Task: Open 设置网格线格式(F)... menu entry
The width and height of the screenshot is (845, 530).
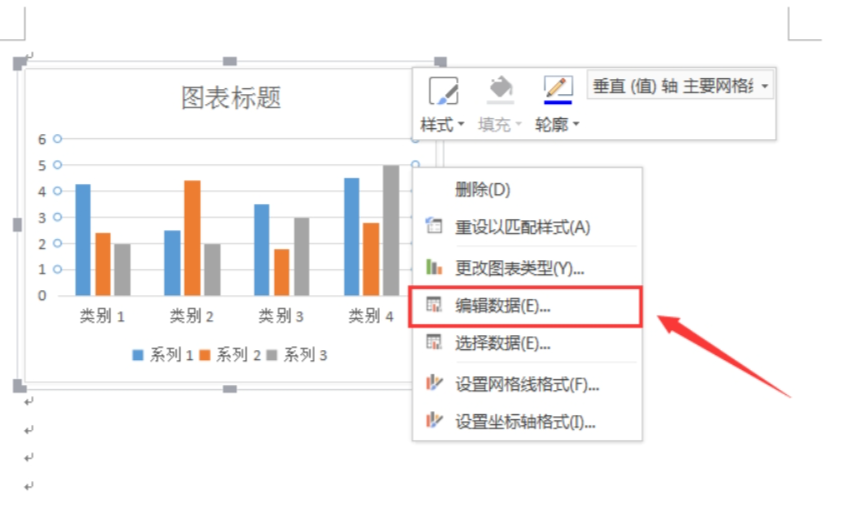Action: point(527,384)
